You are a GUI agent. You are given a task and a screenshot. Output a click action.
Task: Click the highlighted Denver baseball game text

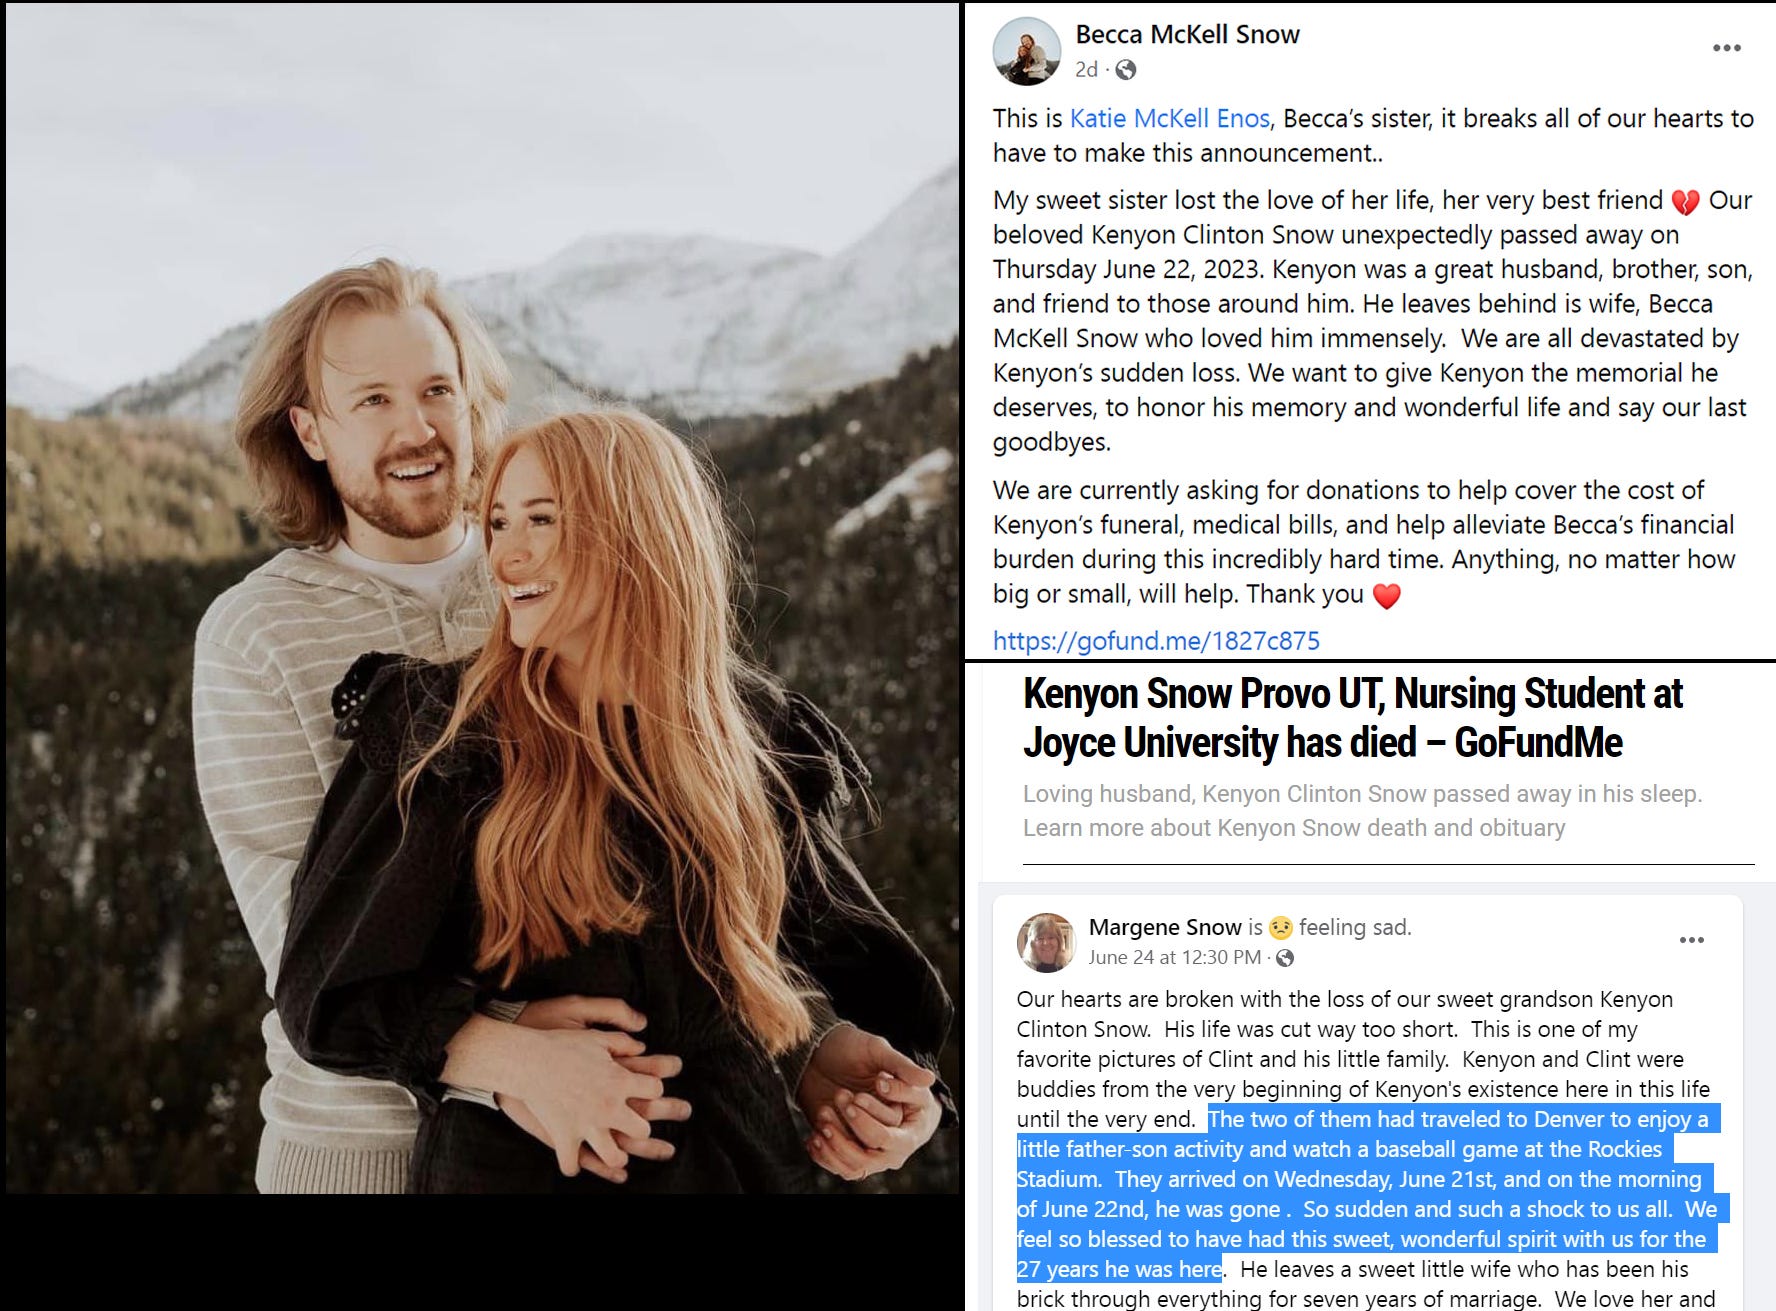point(1367,1194)
